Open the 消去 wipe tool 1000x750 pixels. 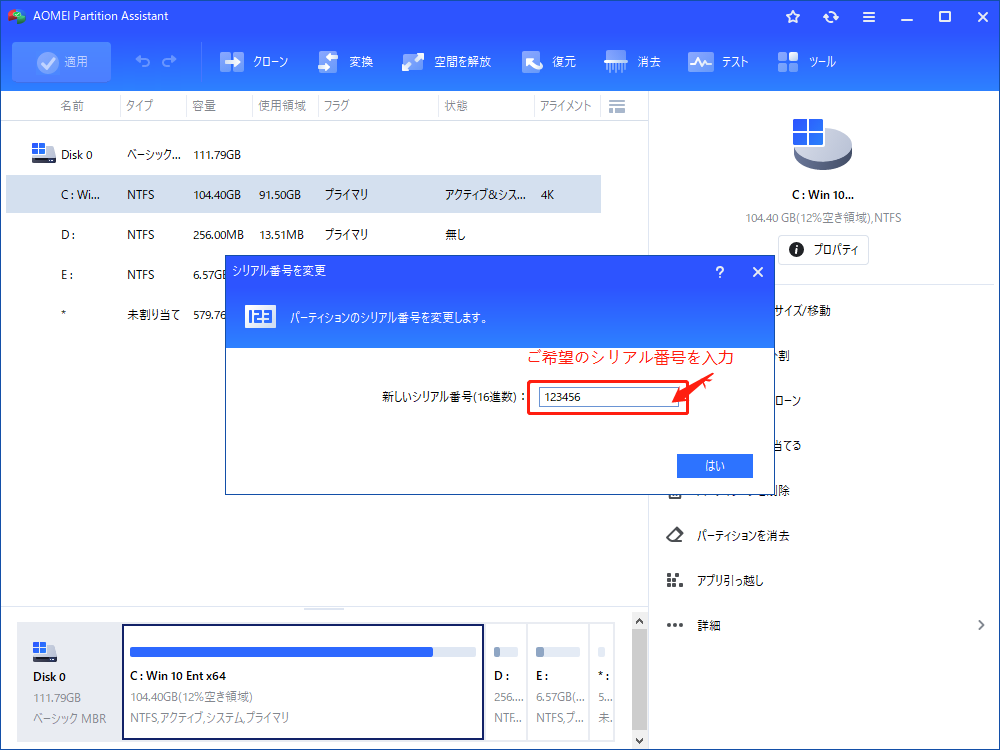pyautogui.click(x=632, y=62)
